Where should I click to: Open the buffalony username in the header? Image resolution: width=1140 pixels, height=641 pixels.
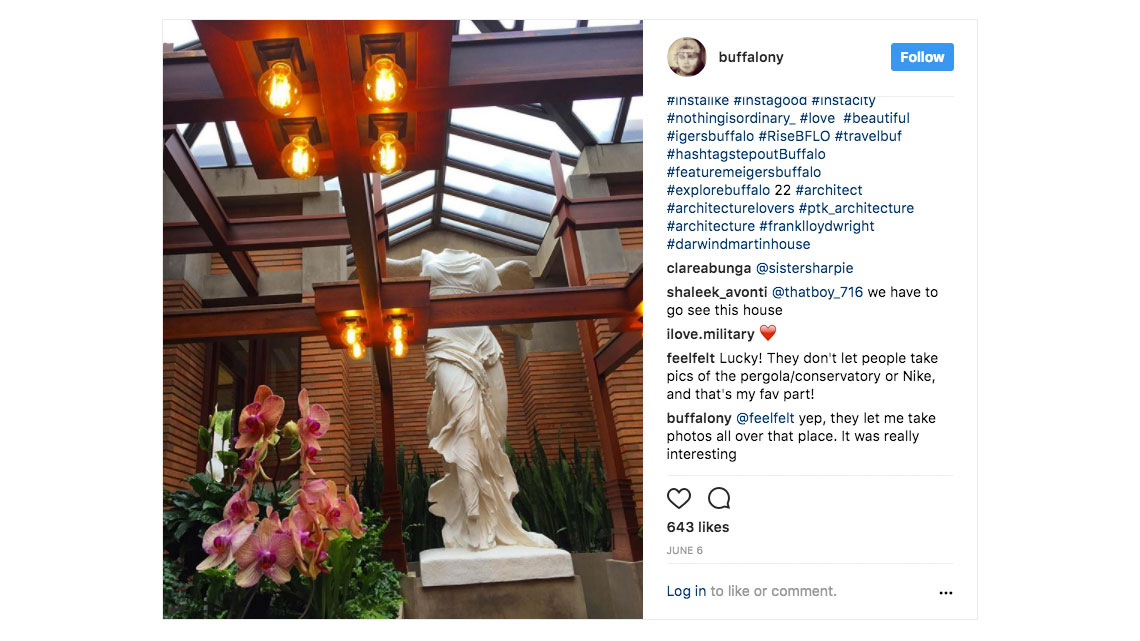(751, 57)
